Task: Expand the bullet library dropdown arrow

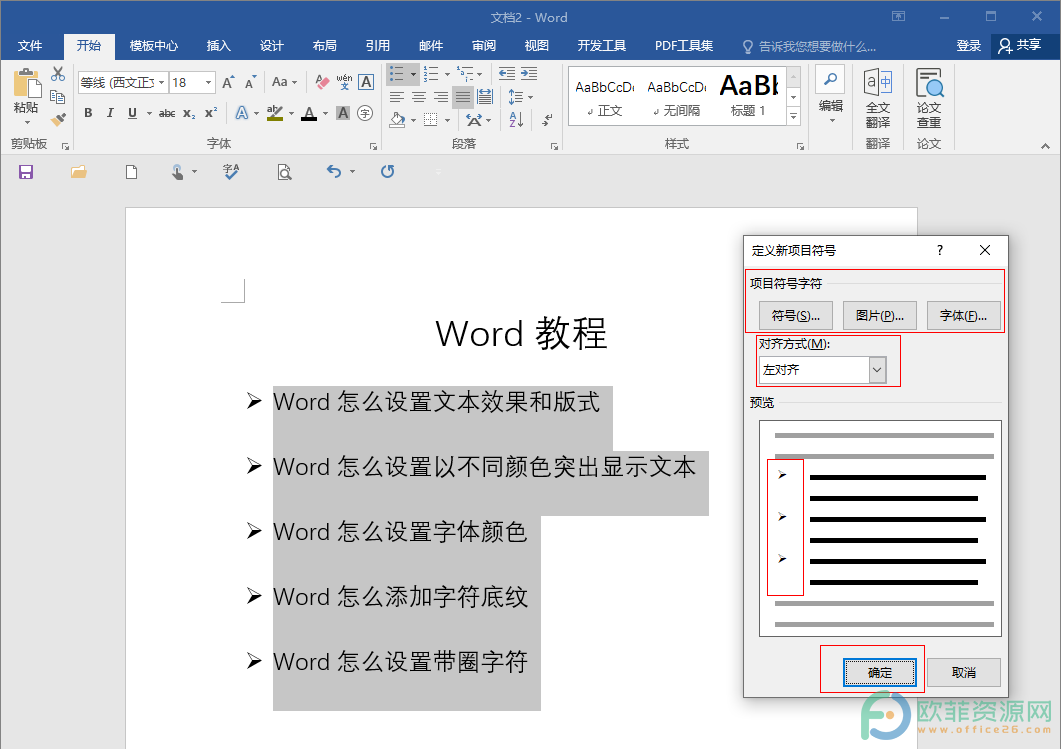Action: [413, 74]
